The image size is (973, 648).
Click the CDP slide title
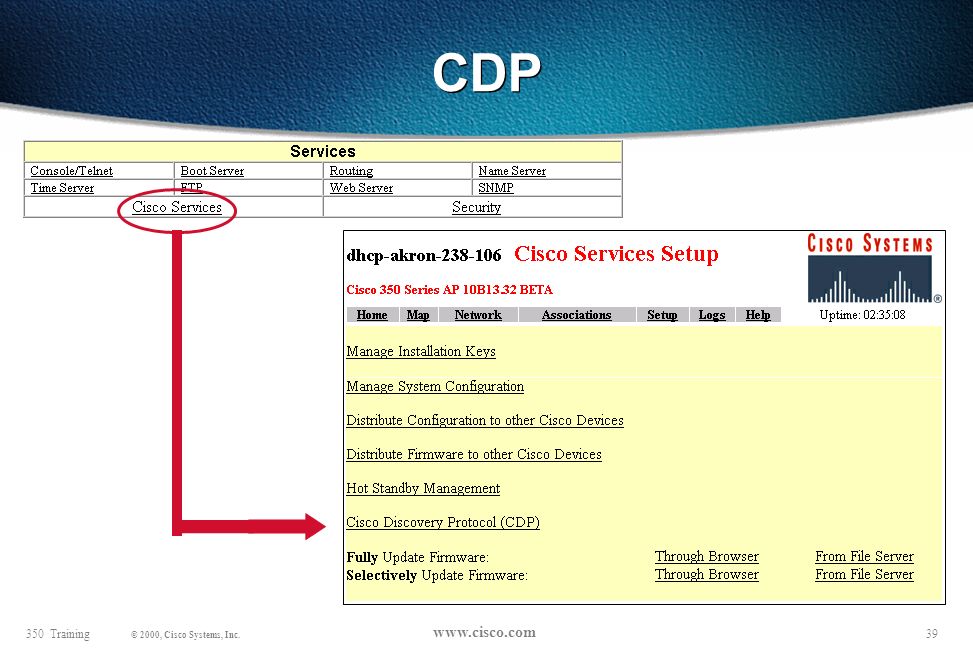pyautogui.click(x=486, y=72)
